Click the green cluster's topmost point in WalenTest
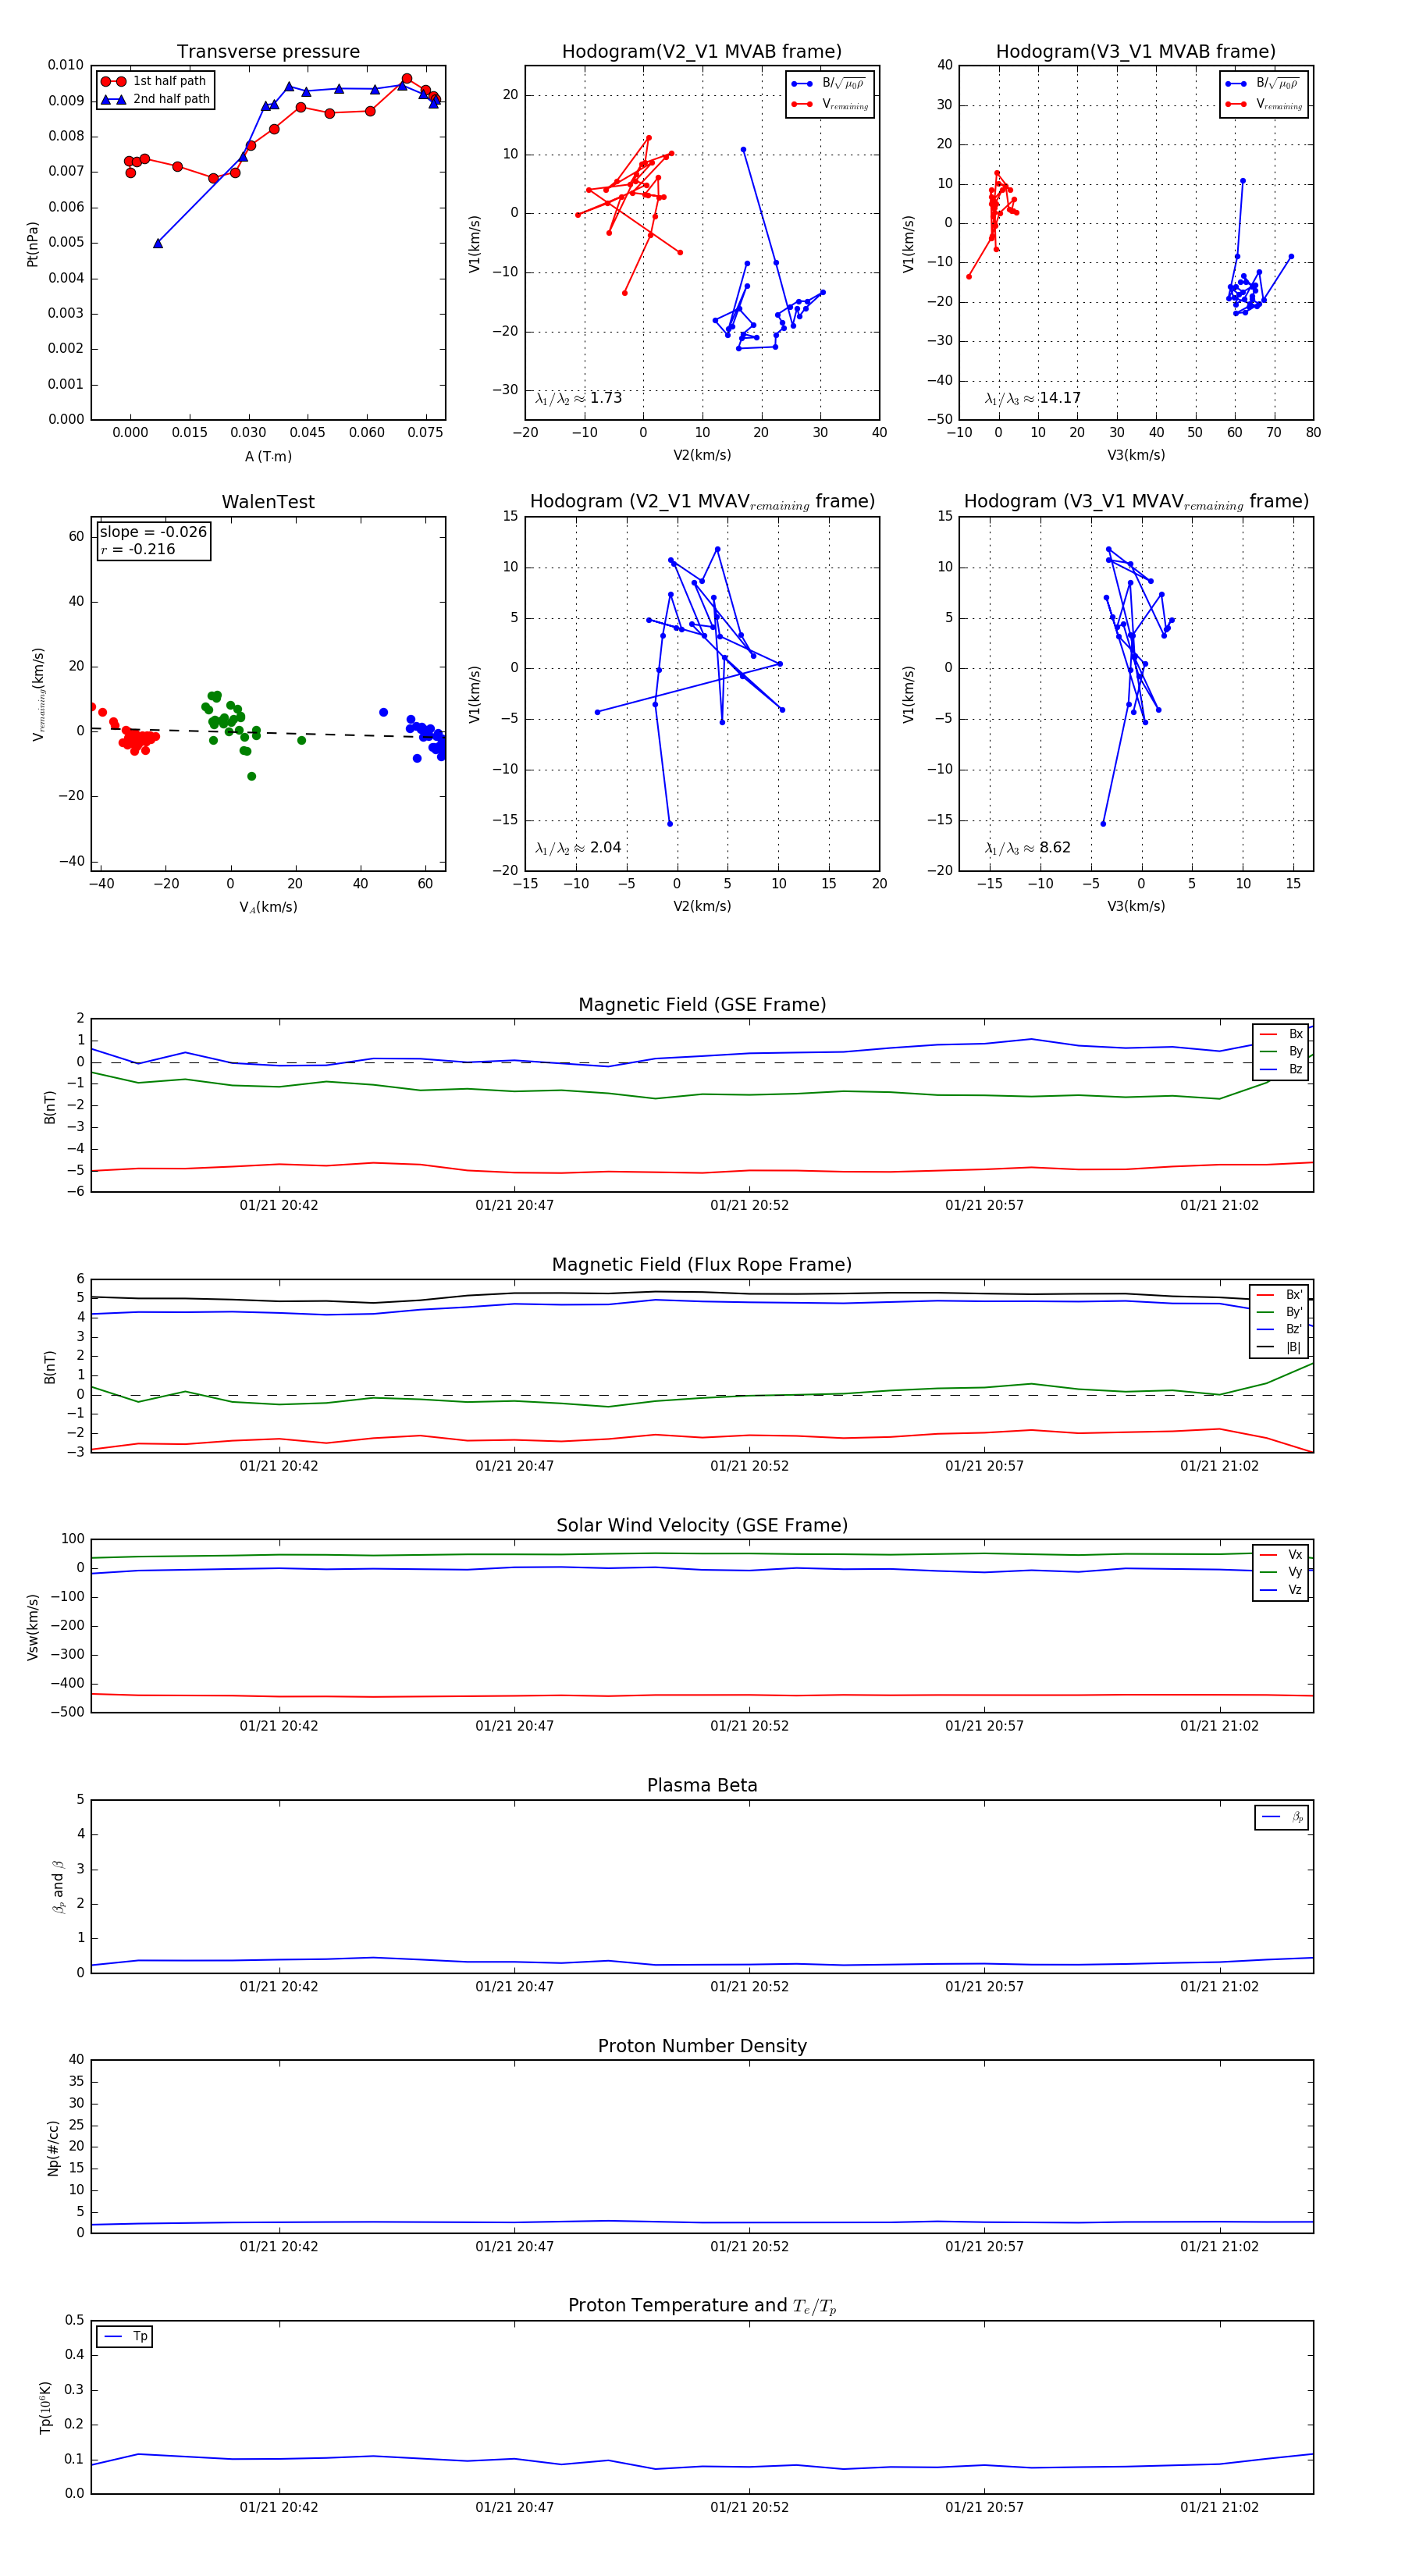The width and height of the screenshot is (1405, 2576). (216, 695)
